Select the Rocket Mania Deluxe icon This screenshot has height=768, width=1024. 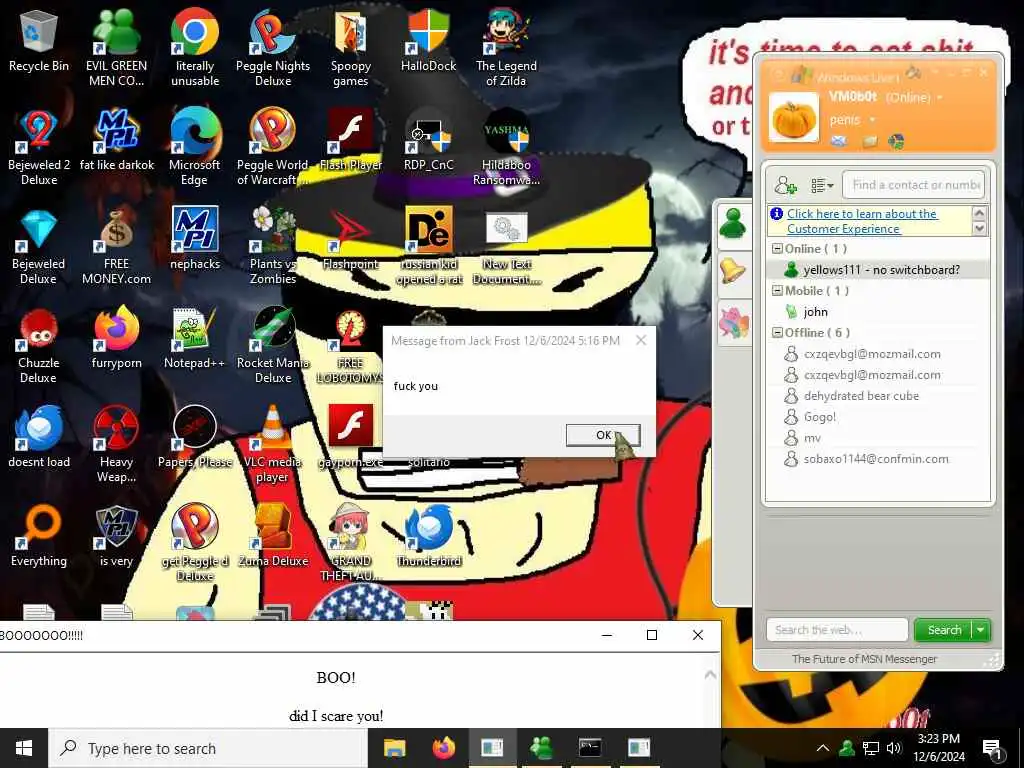273,346
